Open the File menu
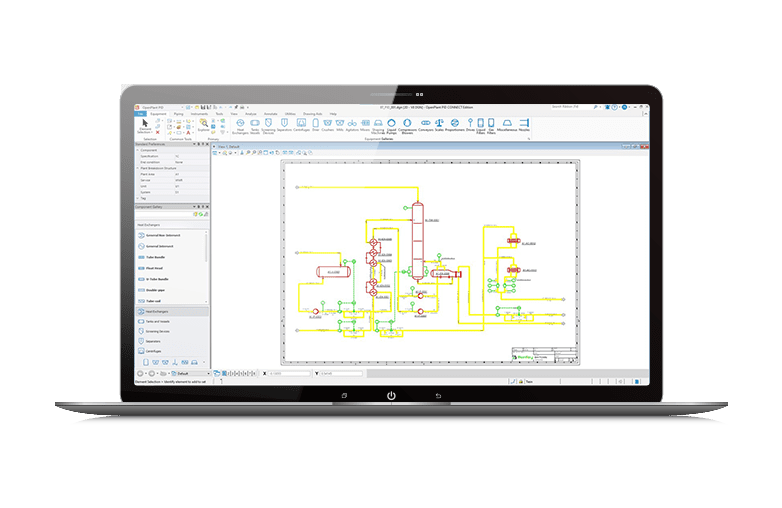 (140, 114)
